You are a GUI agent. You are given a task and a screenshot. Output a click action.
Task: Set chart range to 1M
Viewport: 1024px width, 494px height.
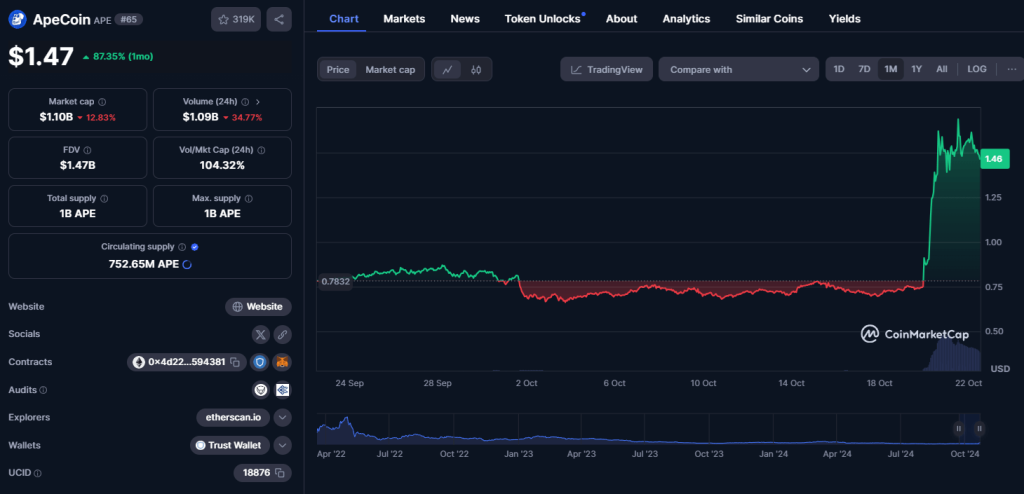point(891,69)
